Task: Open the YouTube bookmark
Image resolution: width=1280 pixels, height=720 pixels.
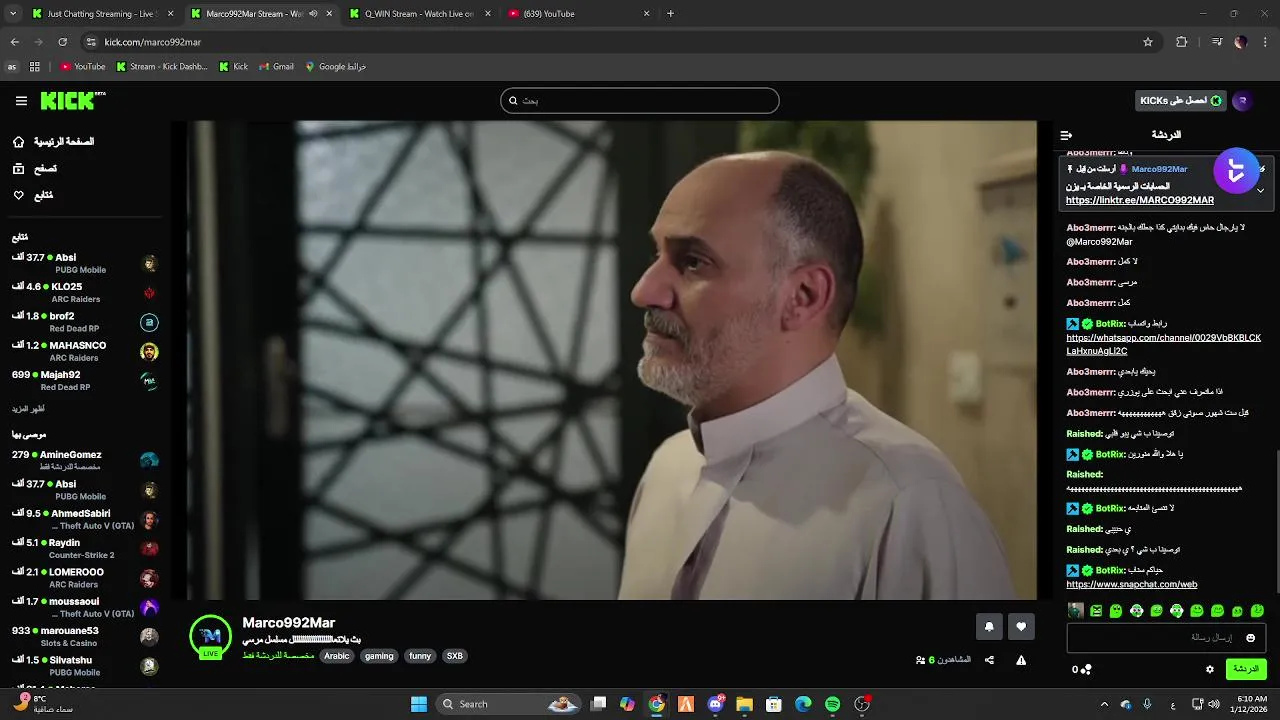Action: point(82,67)
